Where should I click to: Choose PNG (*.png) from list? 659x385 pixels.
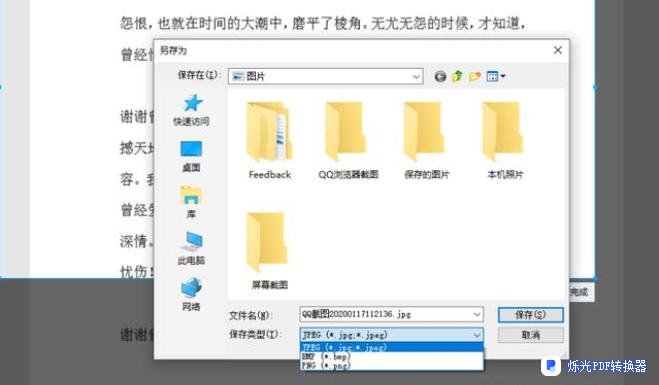(392, 365)
